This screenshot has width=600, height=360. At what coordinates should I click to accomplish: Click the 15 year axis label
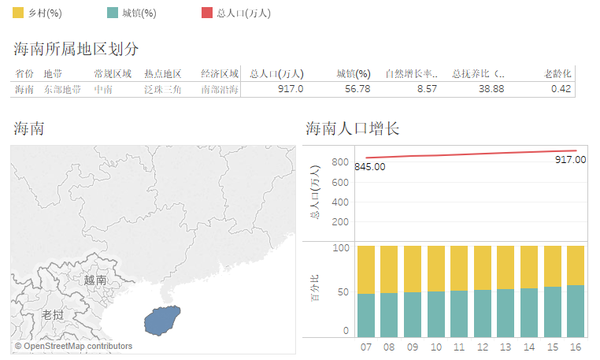[x=553, y=347]
